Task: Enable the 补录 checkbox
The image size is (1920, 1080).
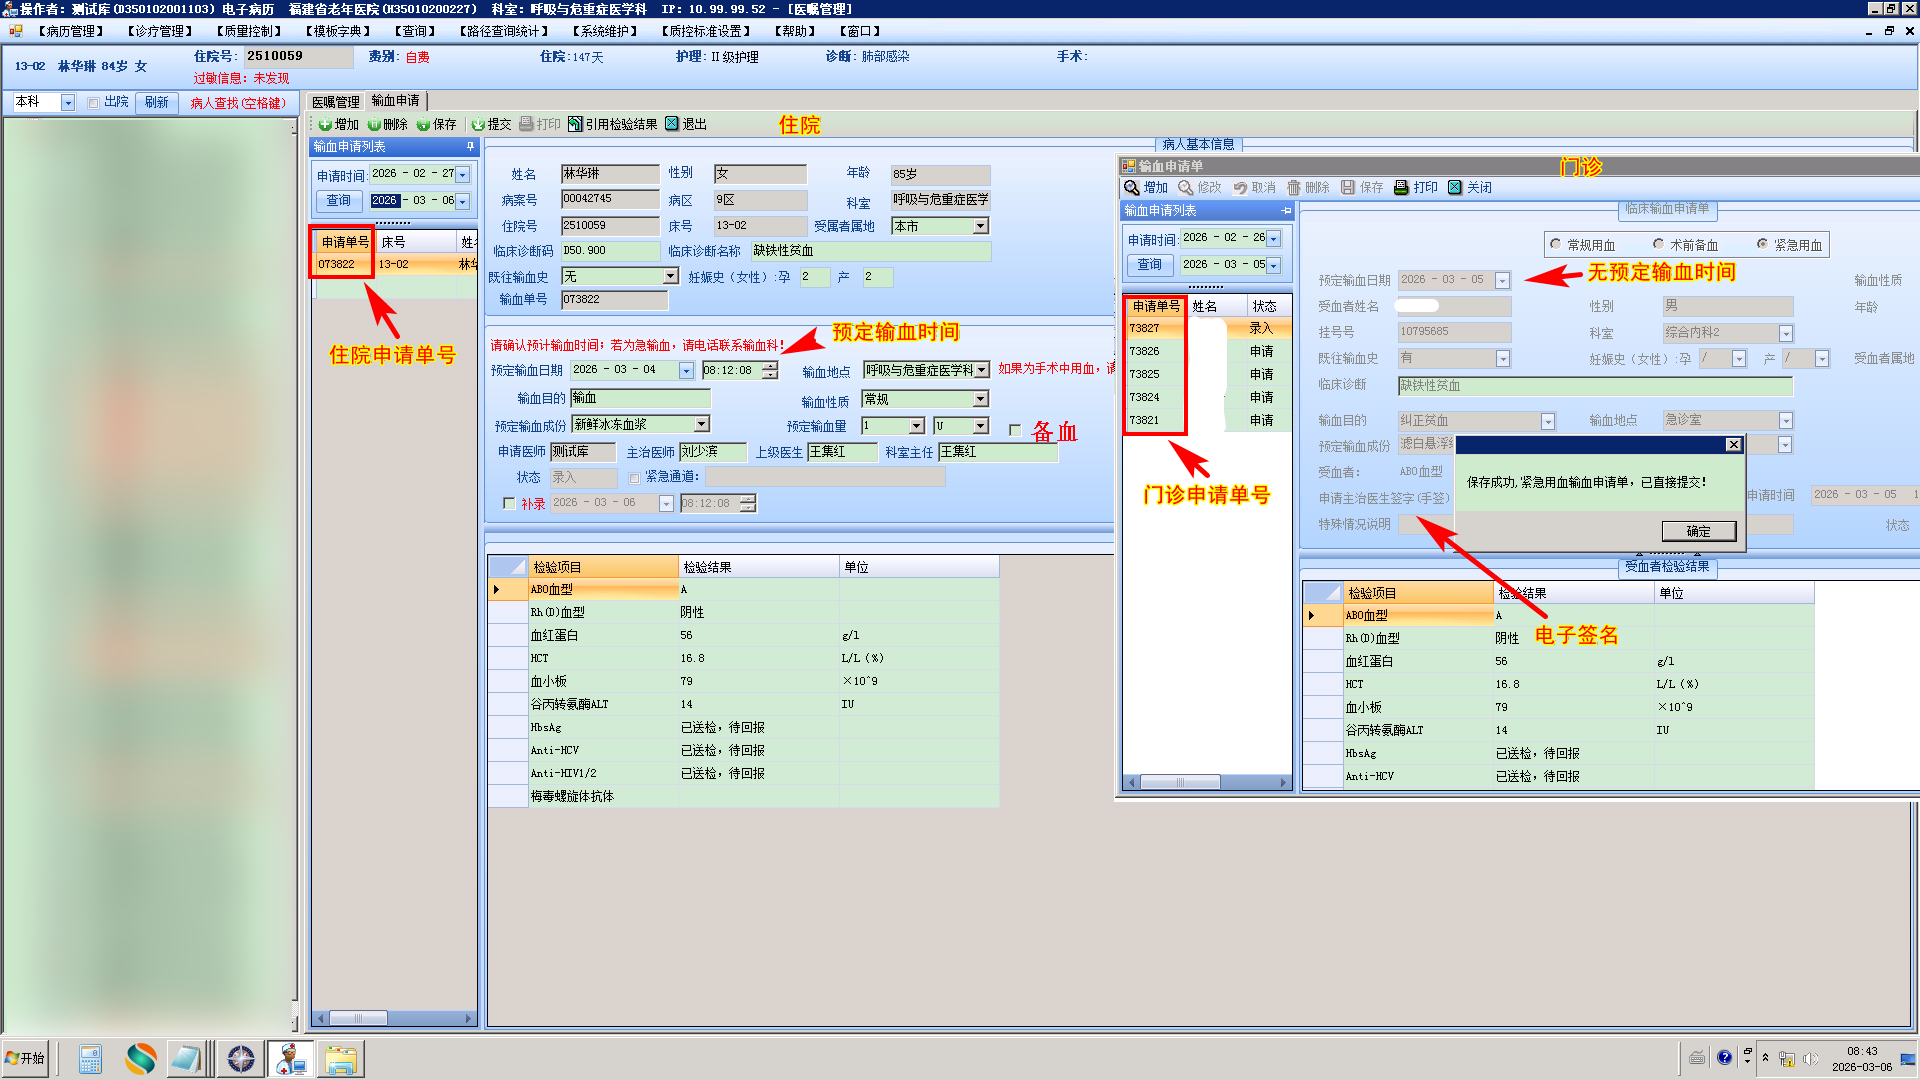Action: click(x=509, y=503)
